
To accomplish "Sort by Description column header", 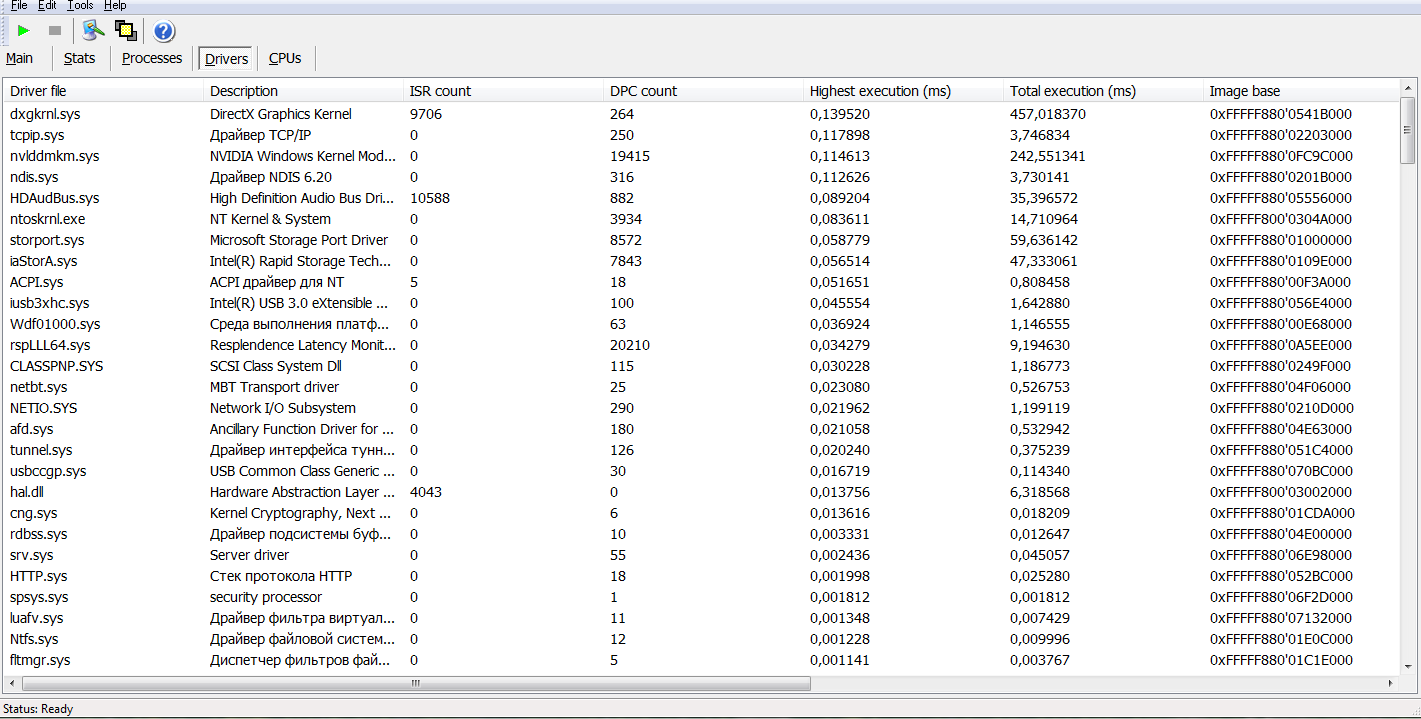I will coord(303,91).
